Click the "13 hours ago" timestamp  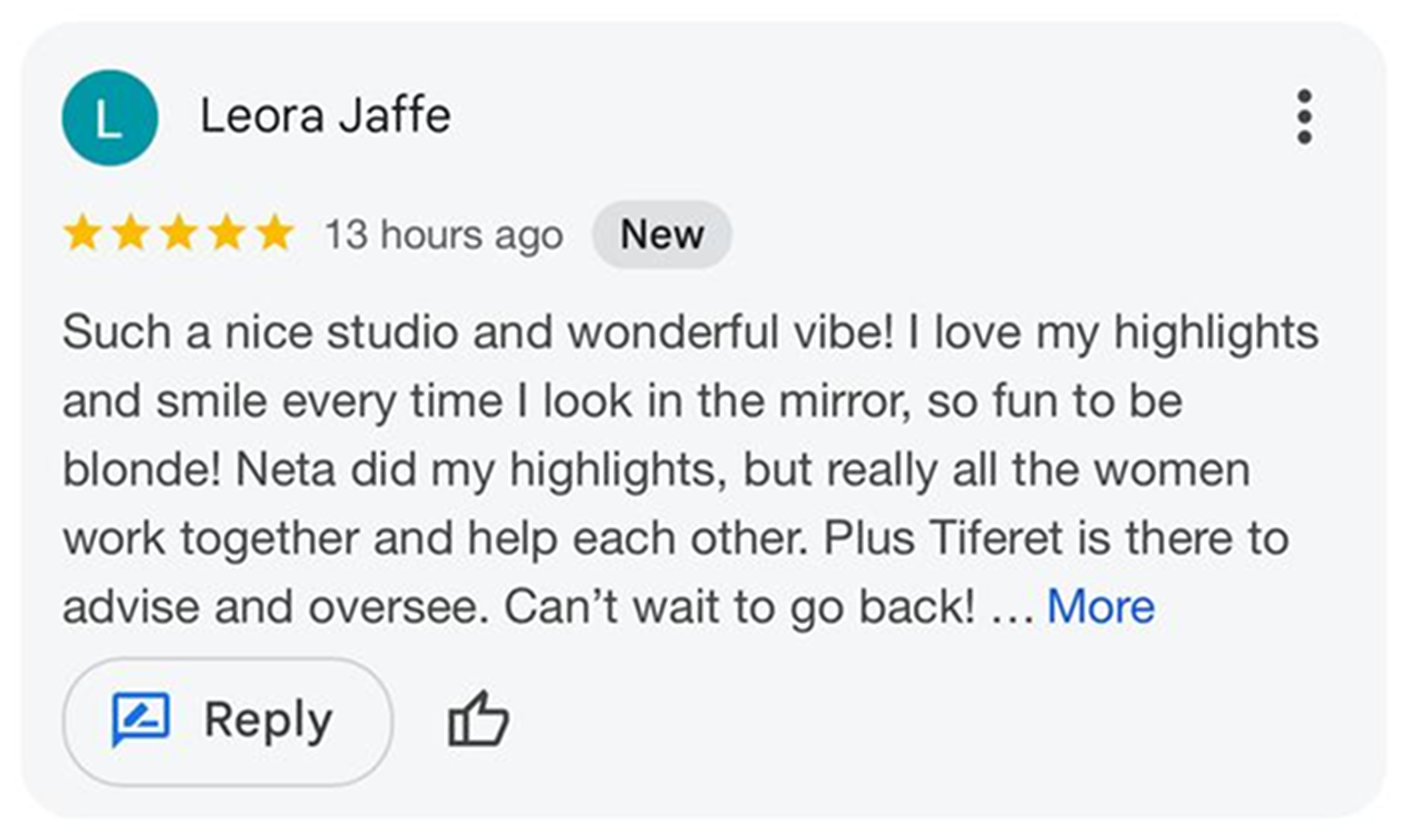(443, 235)
